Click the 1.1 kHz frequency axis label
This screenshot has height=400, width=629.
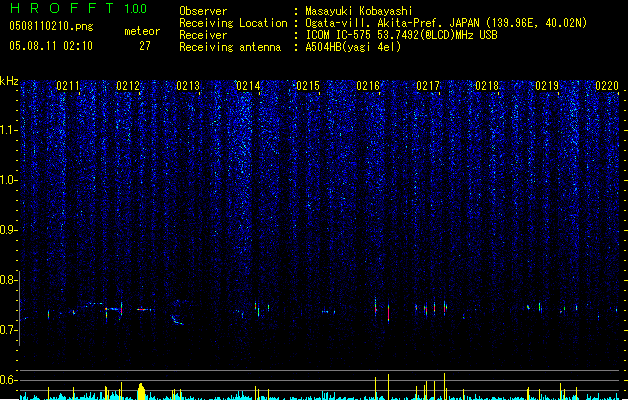click(x=8, y=130)
